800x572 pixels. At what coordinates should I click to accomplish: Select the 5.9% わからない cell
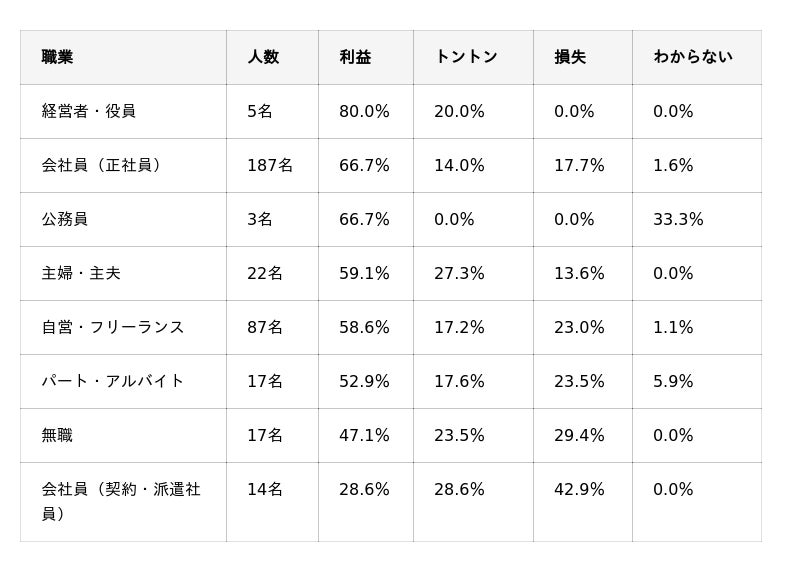click(673, 381)
